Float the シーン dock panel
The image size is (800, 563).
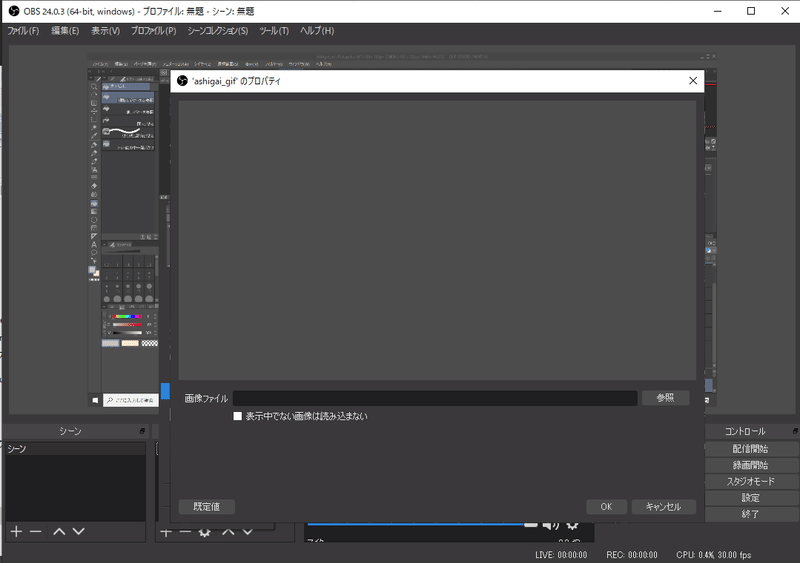[x=142, y=431]
